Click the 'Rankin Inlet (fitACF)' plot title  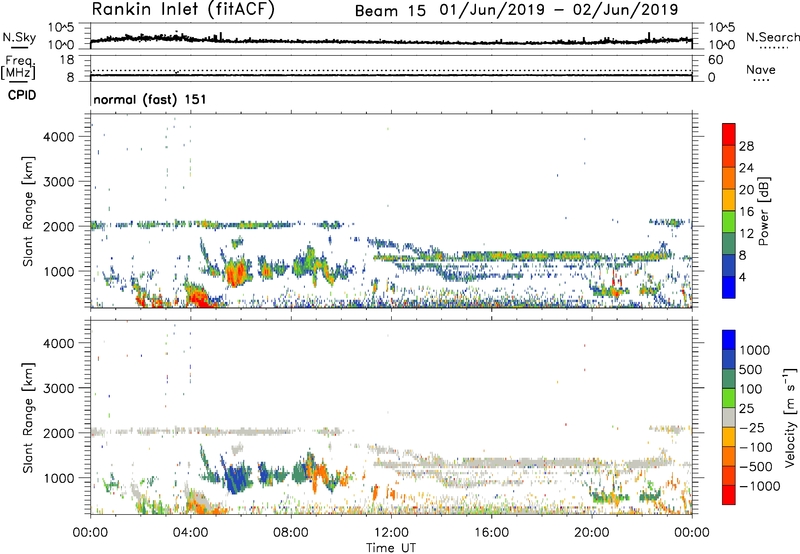coord(183,9)
